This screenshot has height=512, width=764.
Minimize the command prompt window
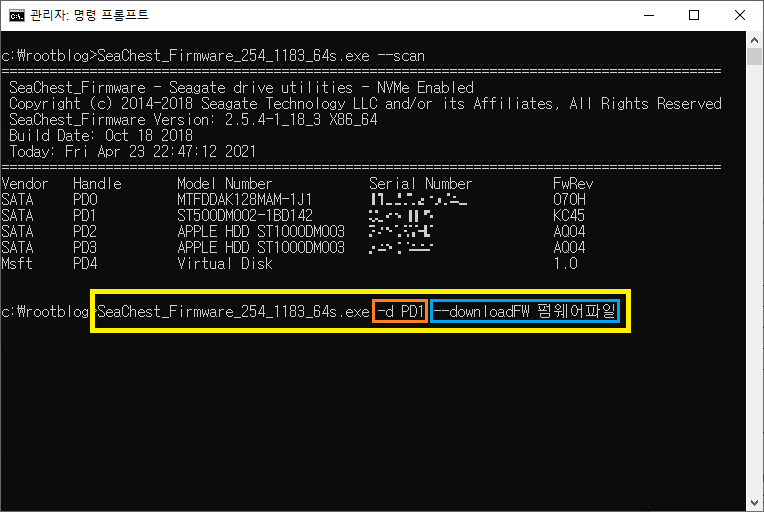pyautogui.click(x=649, y=16)
